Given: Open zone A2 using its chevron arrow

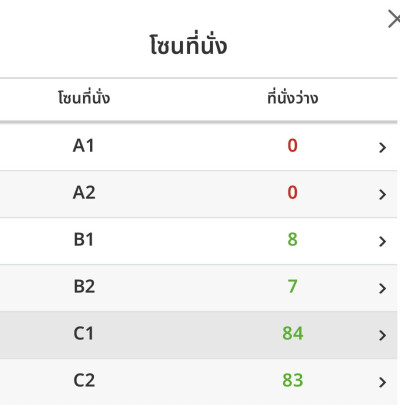Looking at the screenshot, I should tap(382, 194).
